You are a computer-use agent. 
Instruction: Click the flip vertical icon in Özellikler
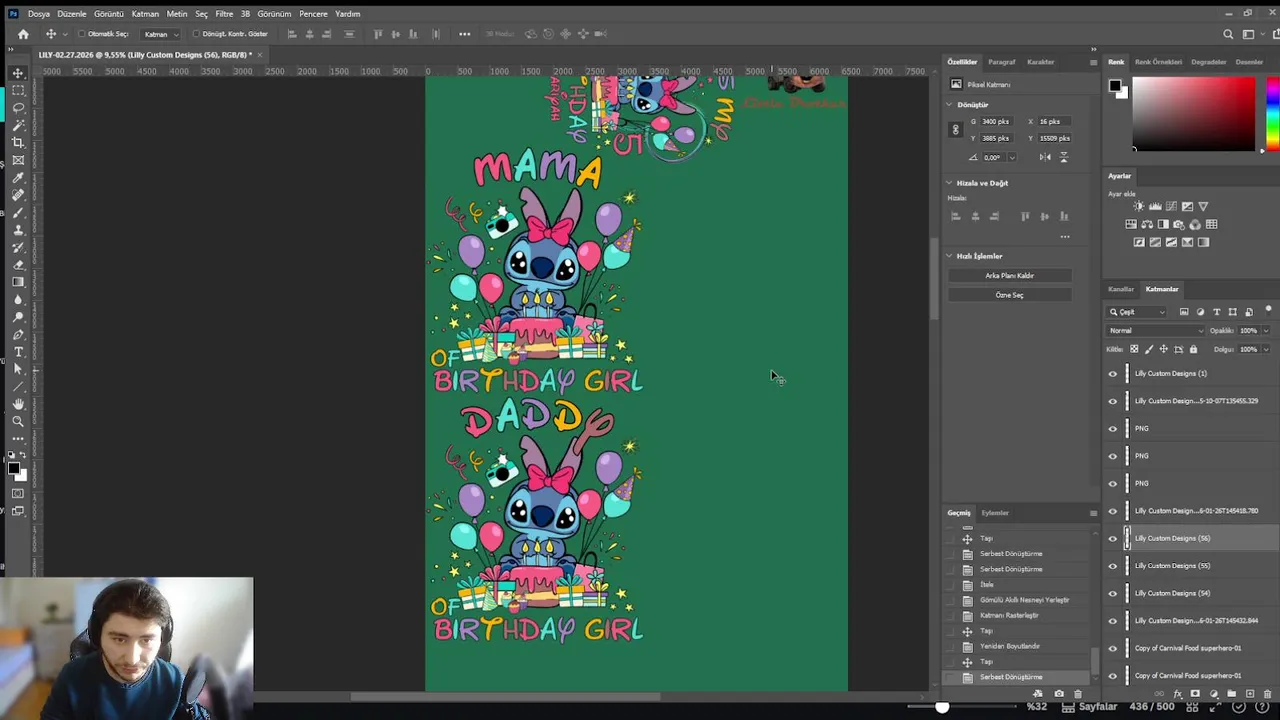click(1063, 157)
